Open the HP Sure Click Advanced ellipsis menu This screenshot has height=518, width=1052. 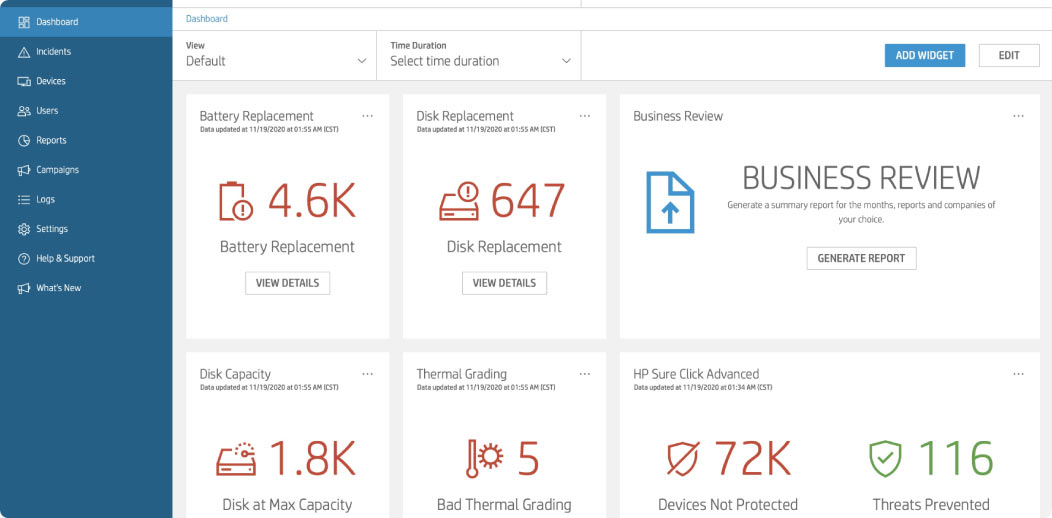tap(1018, 374)
